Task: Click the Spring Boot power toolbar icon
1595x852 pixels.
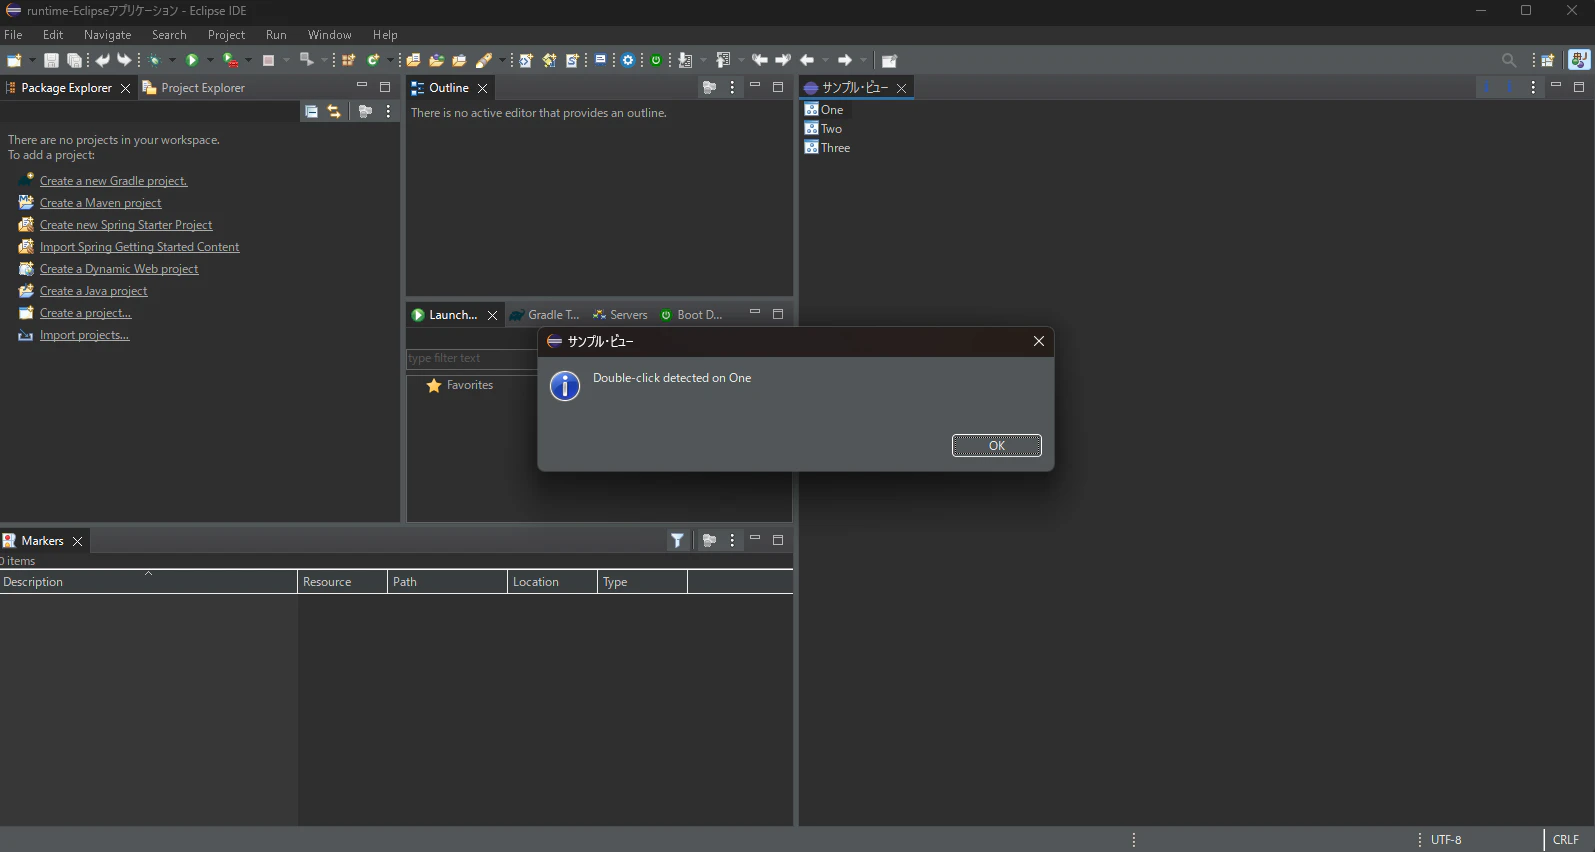Action: 656,61
